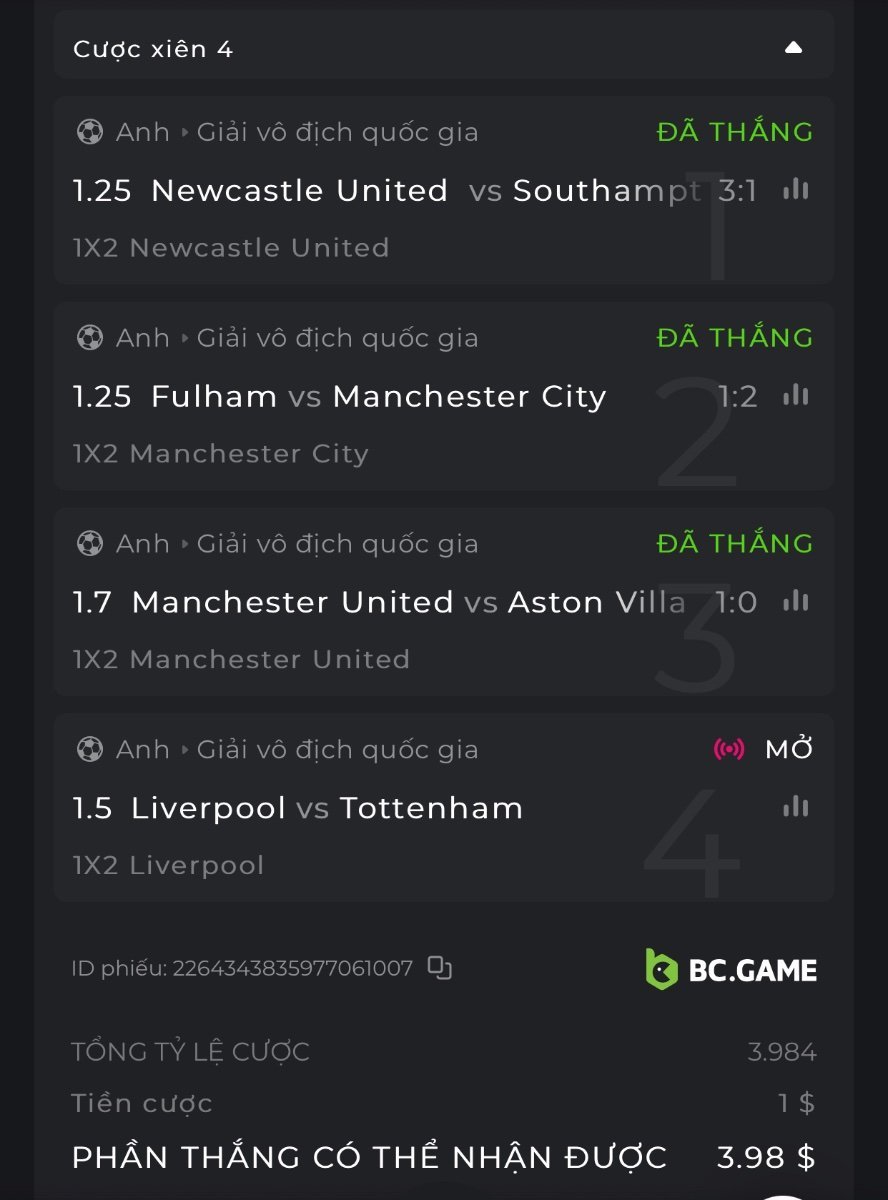The height and width of the screenshot is (1200, 888).
Task: Collapse the Cược xiên 4 bet slip
Action: (793, 48)
